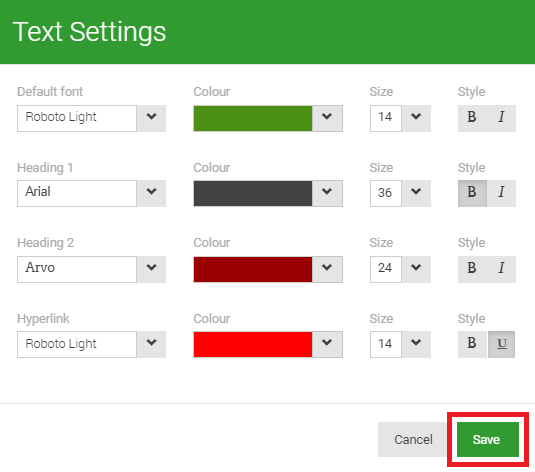The width and height of the screenshot is (535, 472).
Task: Click the green Default font colour swatch
Action: (x=253, y=118)
